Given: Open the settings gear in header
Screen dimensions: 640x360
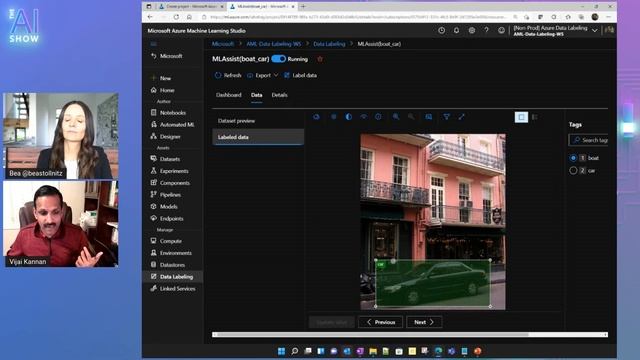Looking at the screenshot, I should [x=471, y=31].
